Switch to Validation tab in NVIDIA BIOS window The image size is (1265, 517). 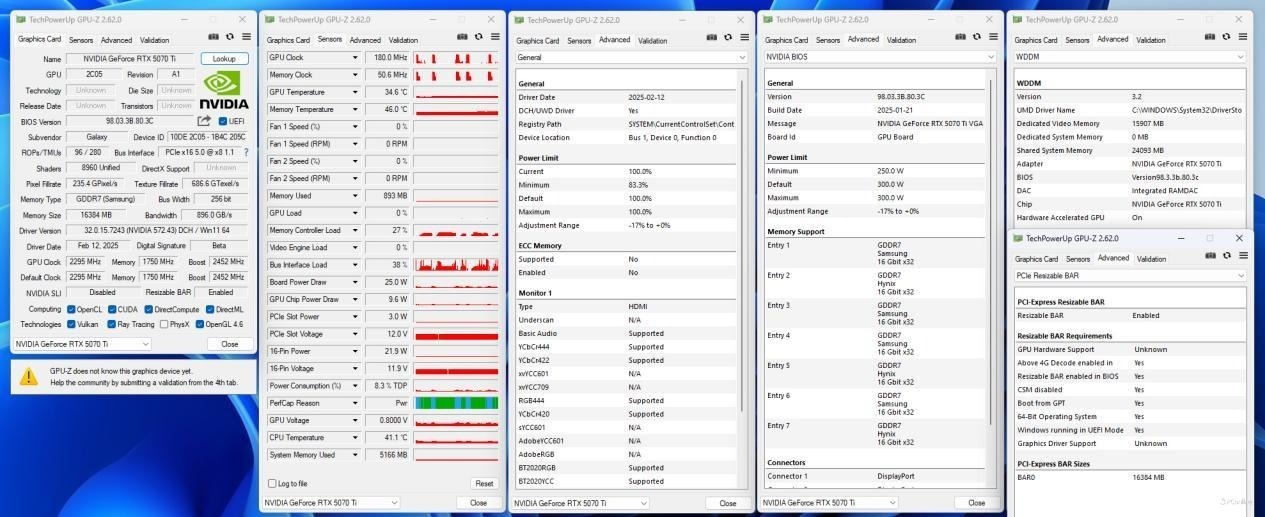coord(901,40)
